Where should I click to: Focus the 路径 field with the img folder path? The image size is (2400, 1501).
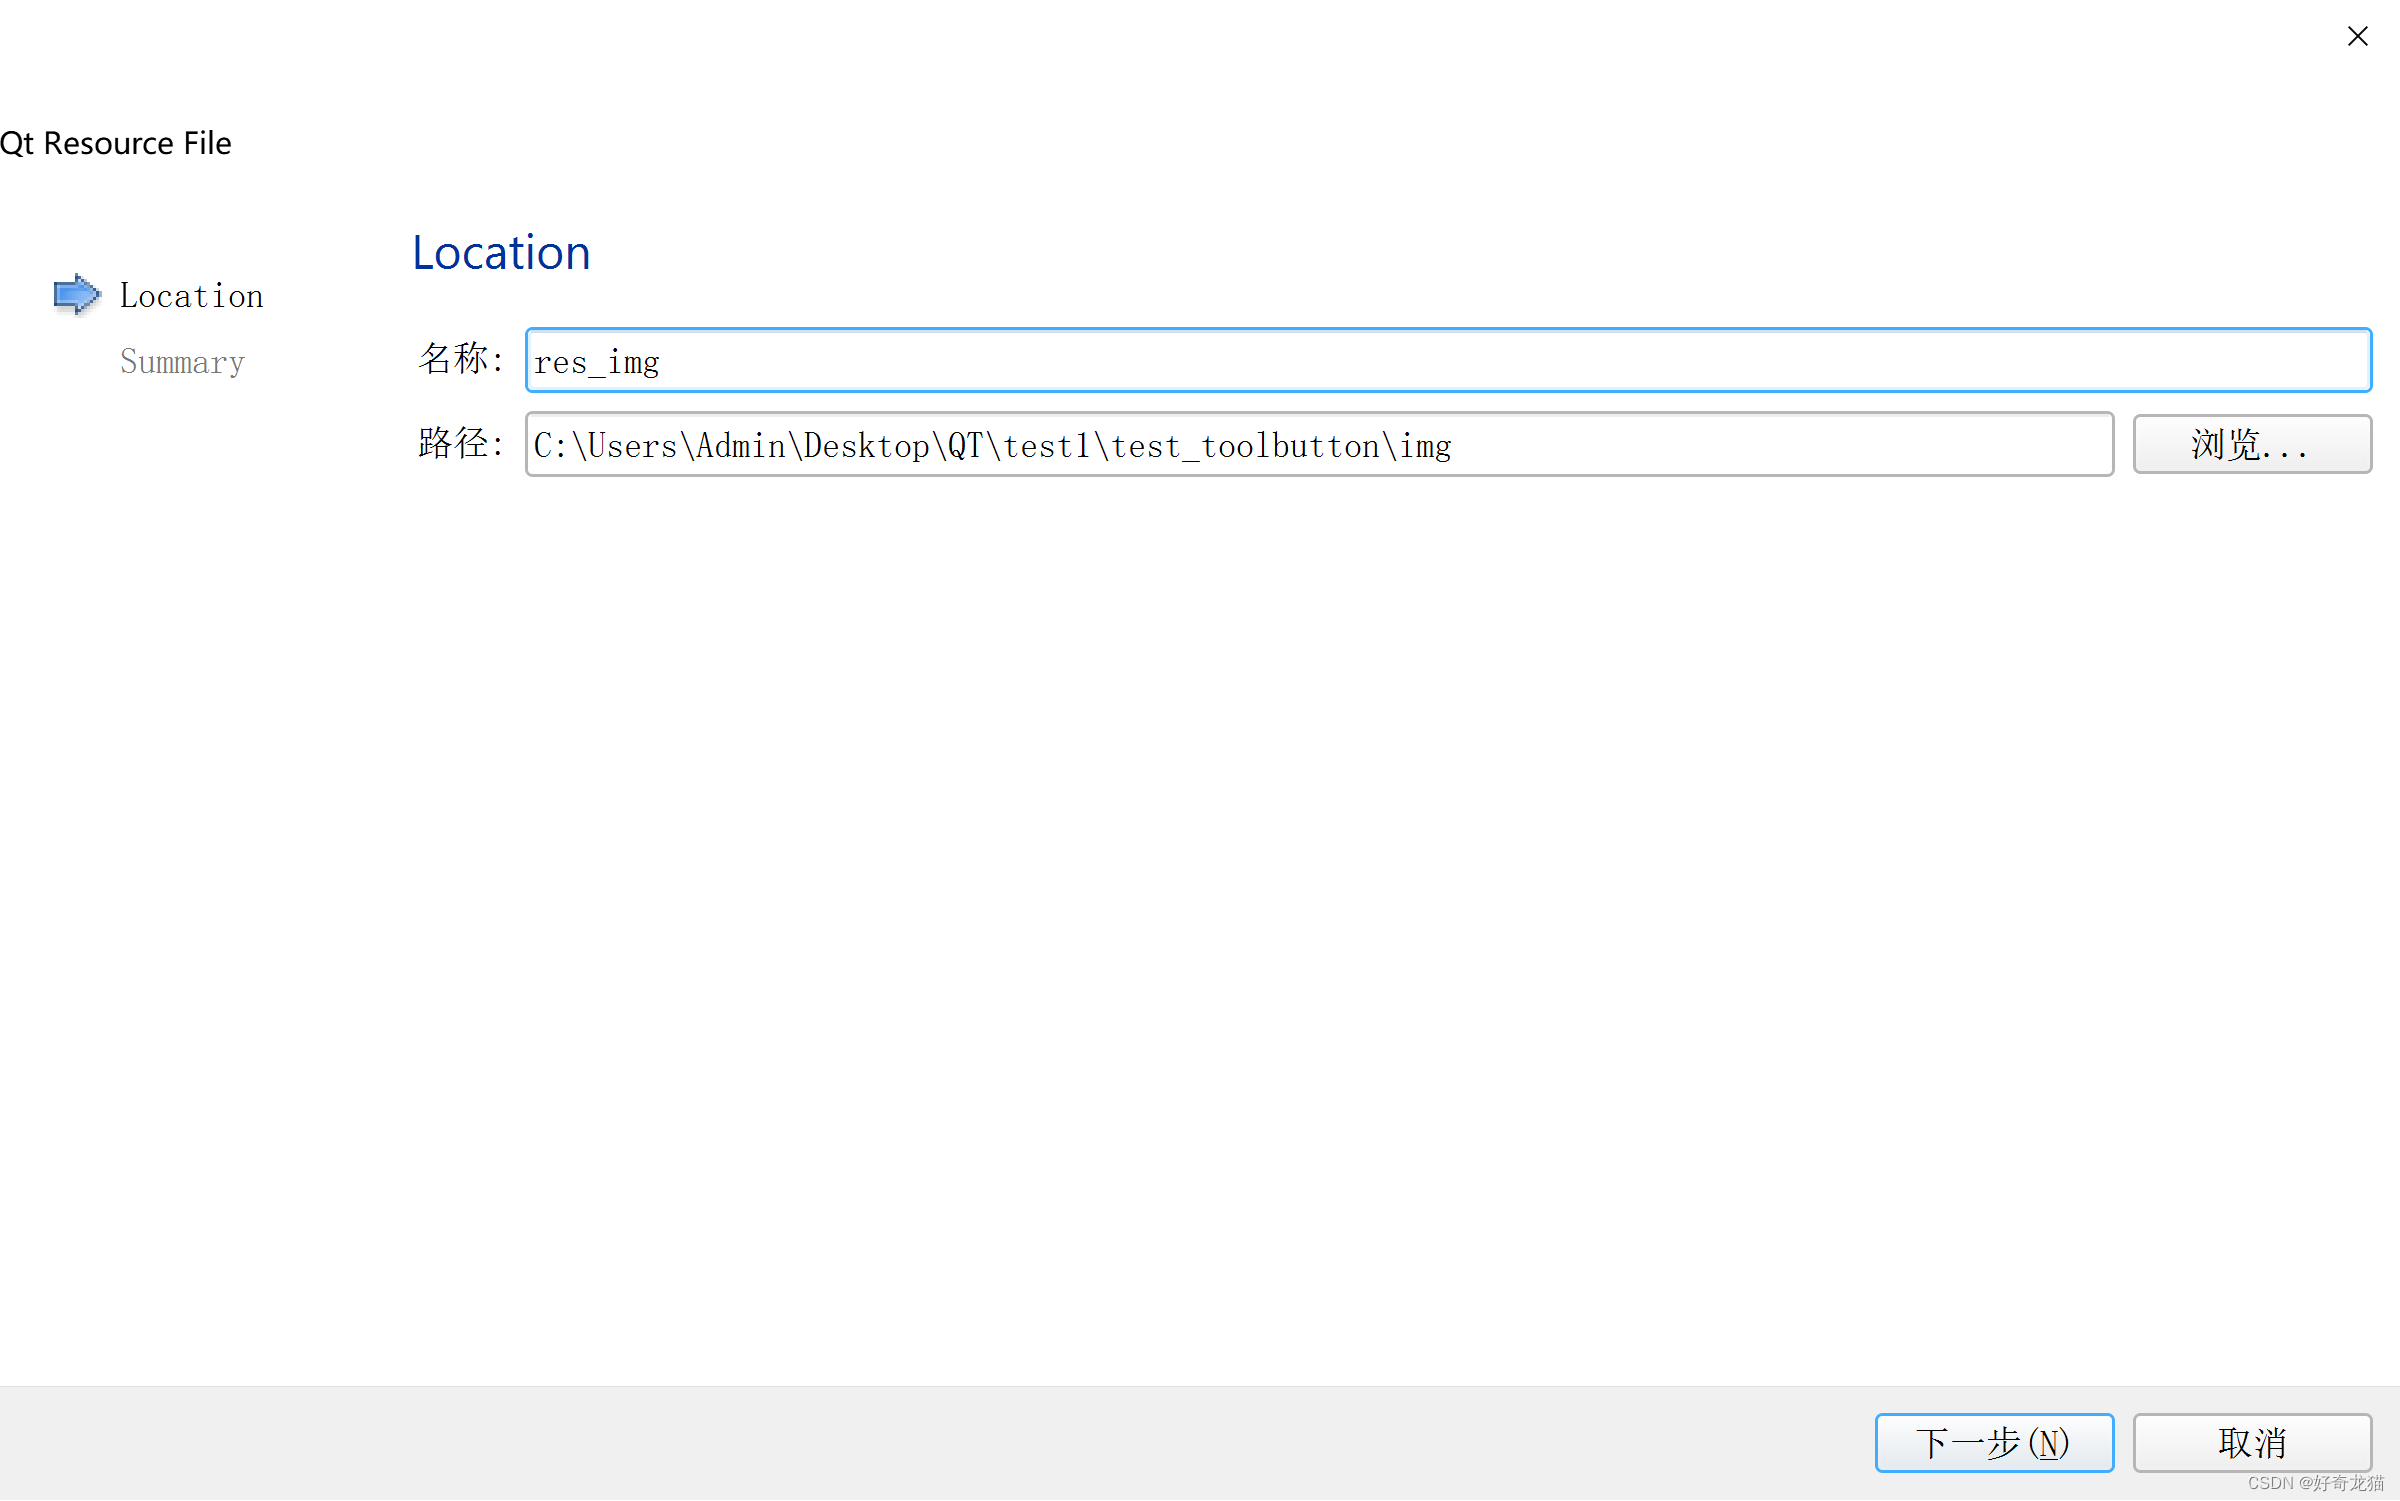1319,444
